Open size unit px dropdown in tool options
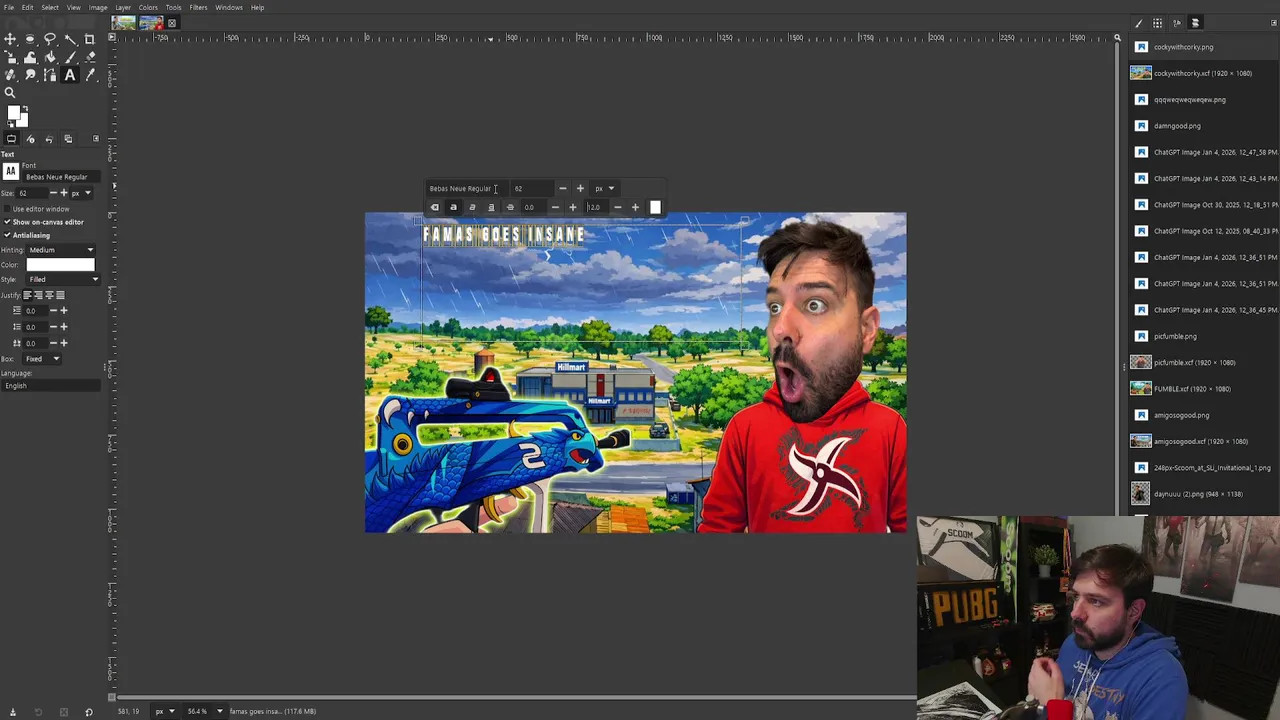 [81, 193]
